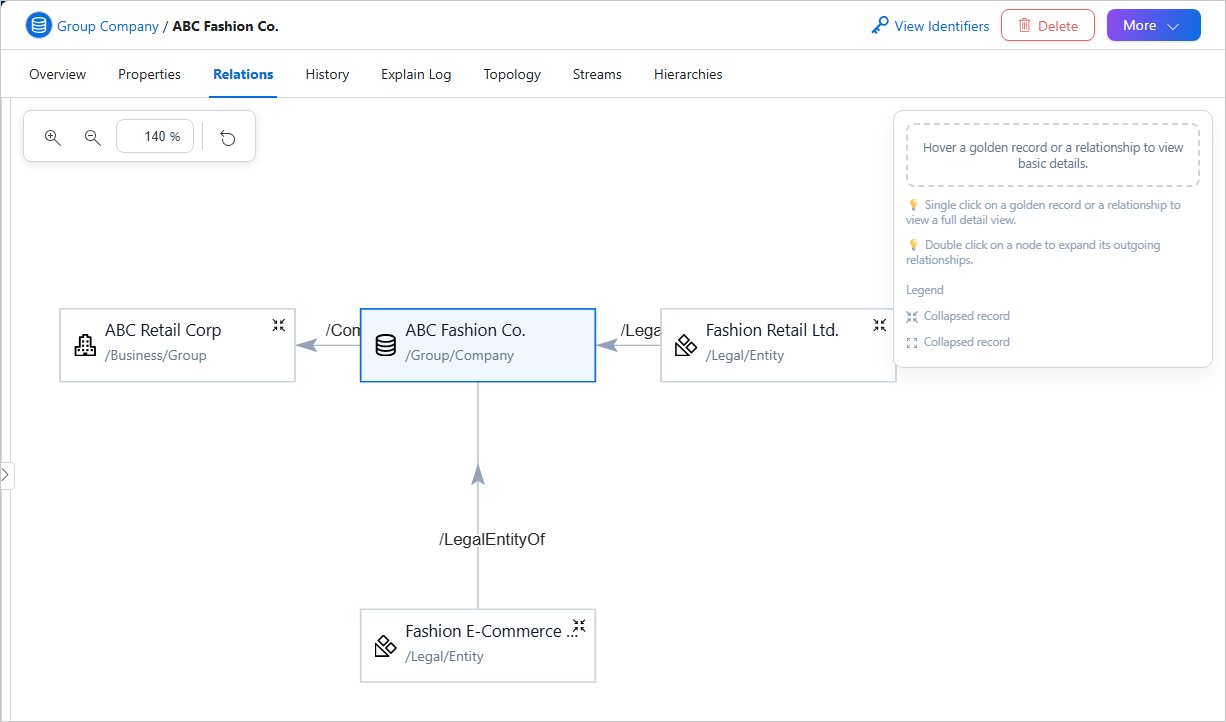Screen dimensions: 1226x722
Task: Click the database icon on ABC Fashion Co. node
Action: click(385, 345)
